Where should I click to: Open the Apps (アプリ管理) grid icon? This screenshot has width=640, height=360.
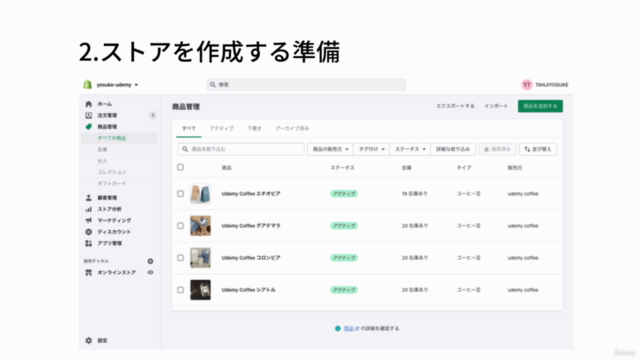pyautogui.click(x=89, y=243)
